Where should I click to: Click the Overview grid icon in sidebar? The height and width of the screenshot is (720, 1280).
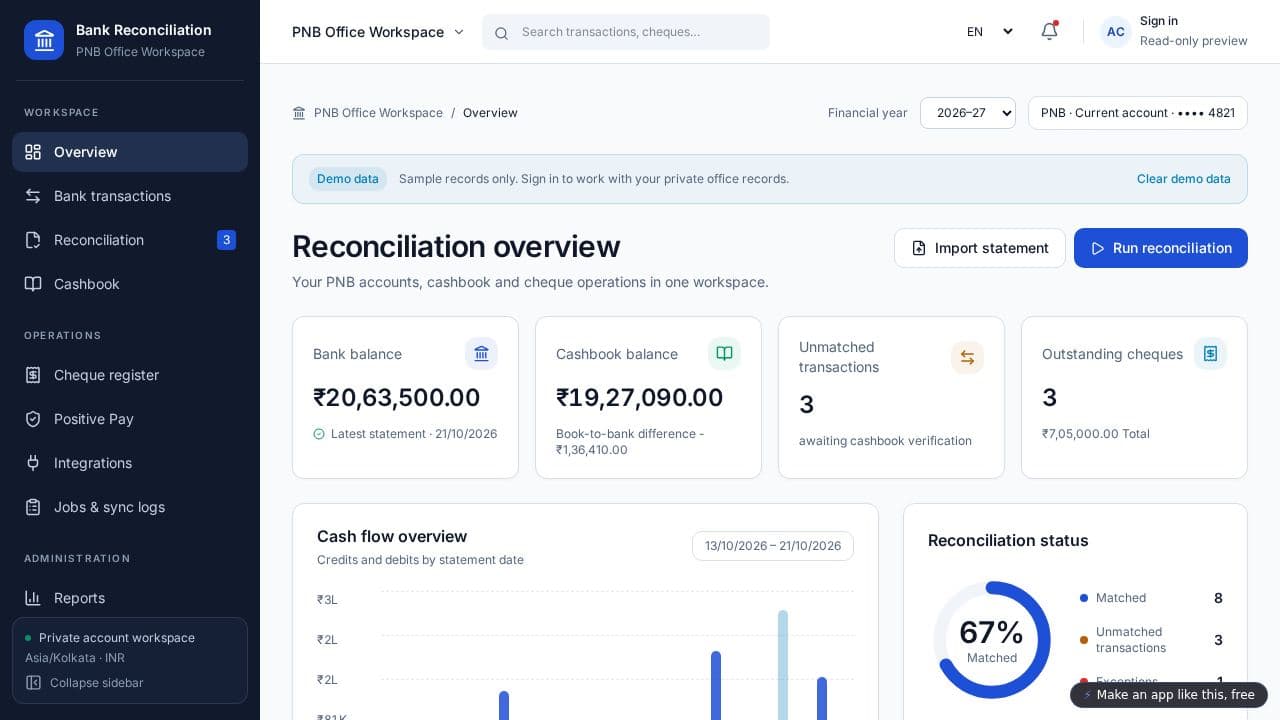[x=33, y=152]
